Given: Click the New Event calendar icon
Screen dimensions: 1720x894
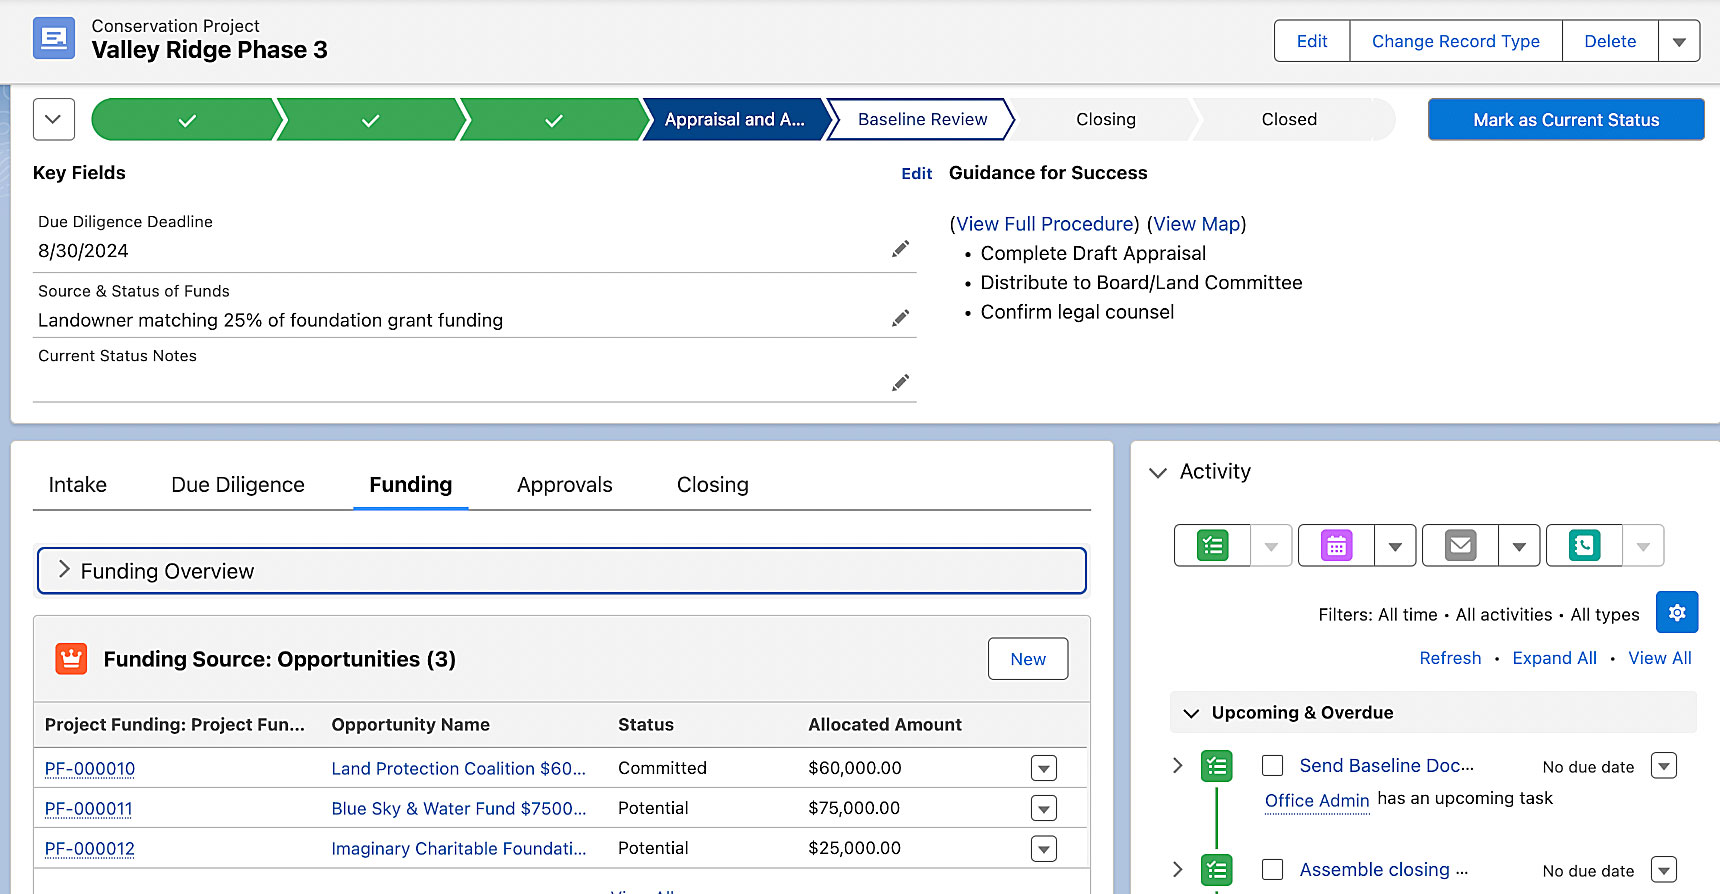Looking at the screenshot, I should (1336, 546).
